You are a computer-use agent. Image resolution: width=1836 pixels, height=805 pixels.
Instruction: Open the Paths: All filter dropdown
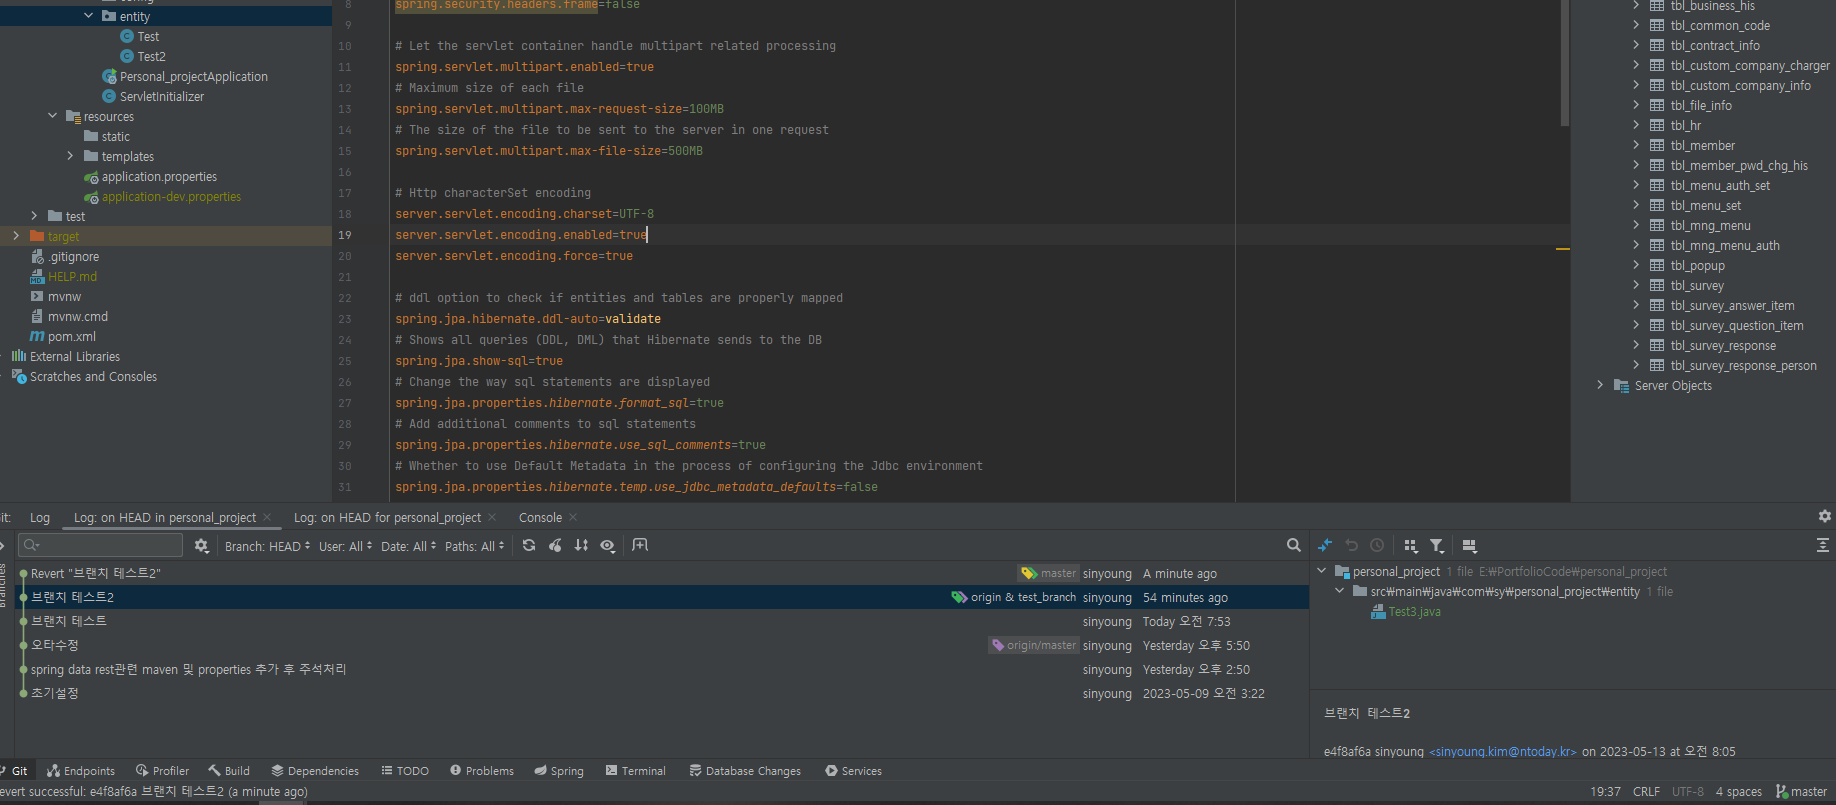pos(474,546)
